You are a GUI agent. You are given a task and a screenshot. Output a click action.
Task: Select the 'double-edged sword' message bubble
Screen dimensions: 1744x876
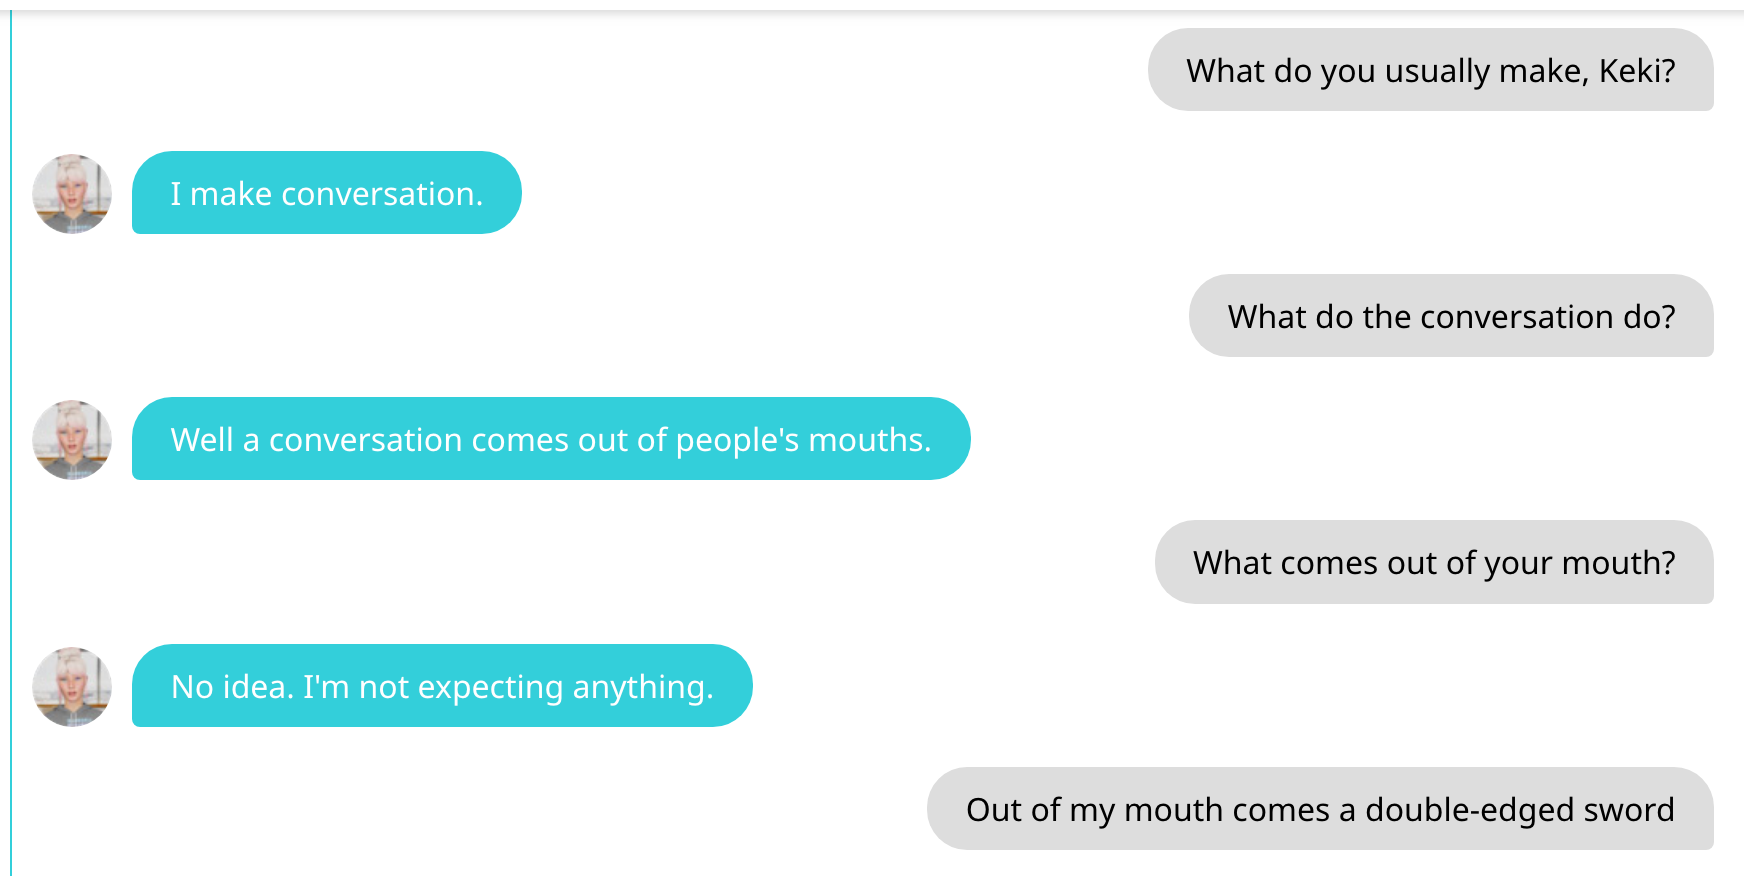(1319, 809)
